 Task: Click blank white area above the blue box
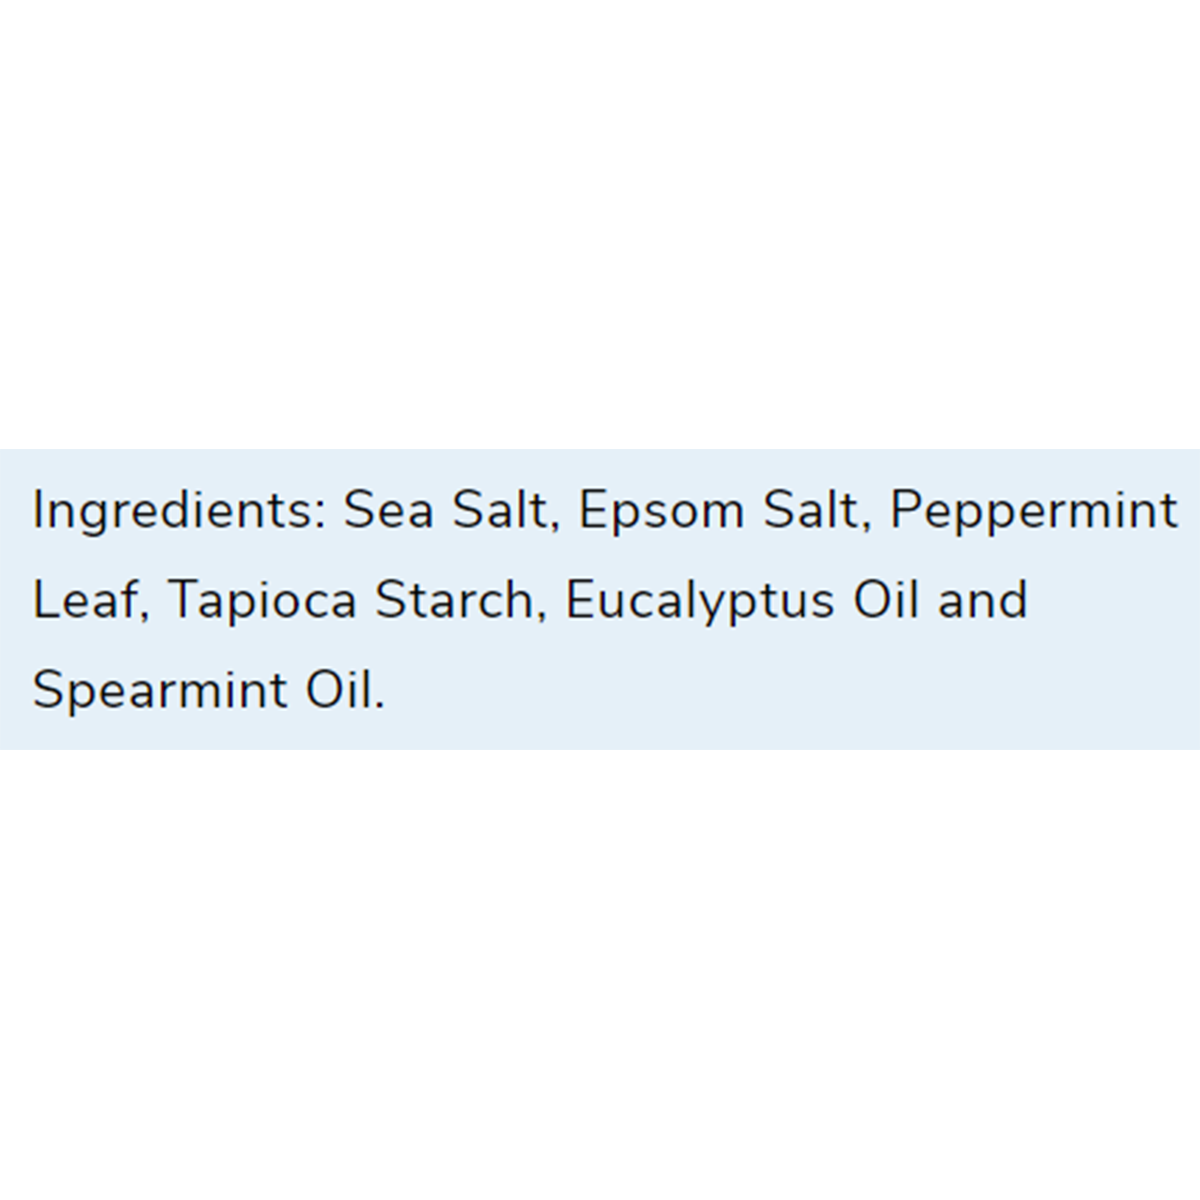(600, 220)
